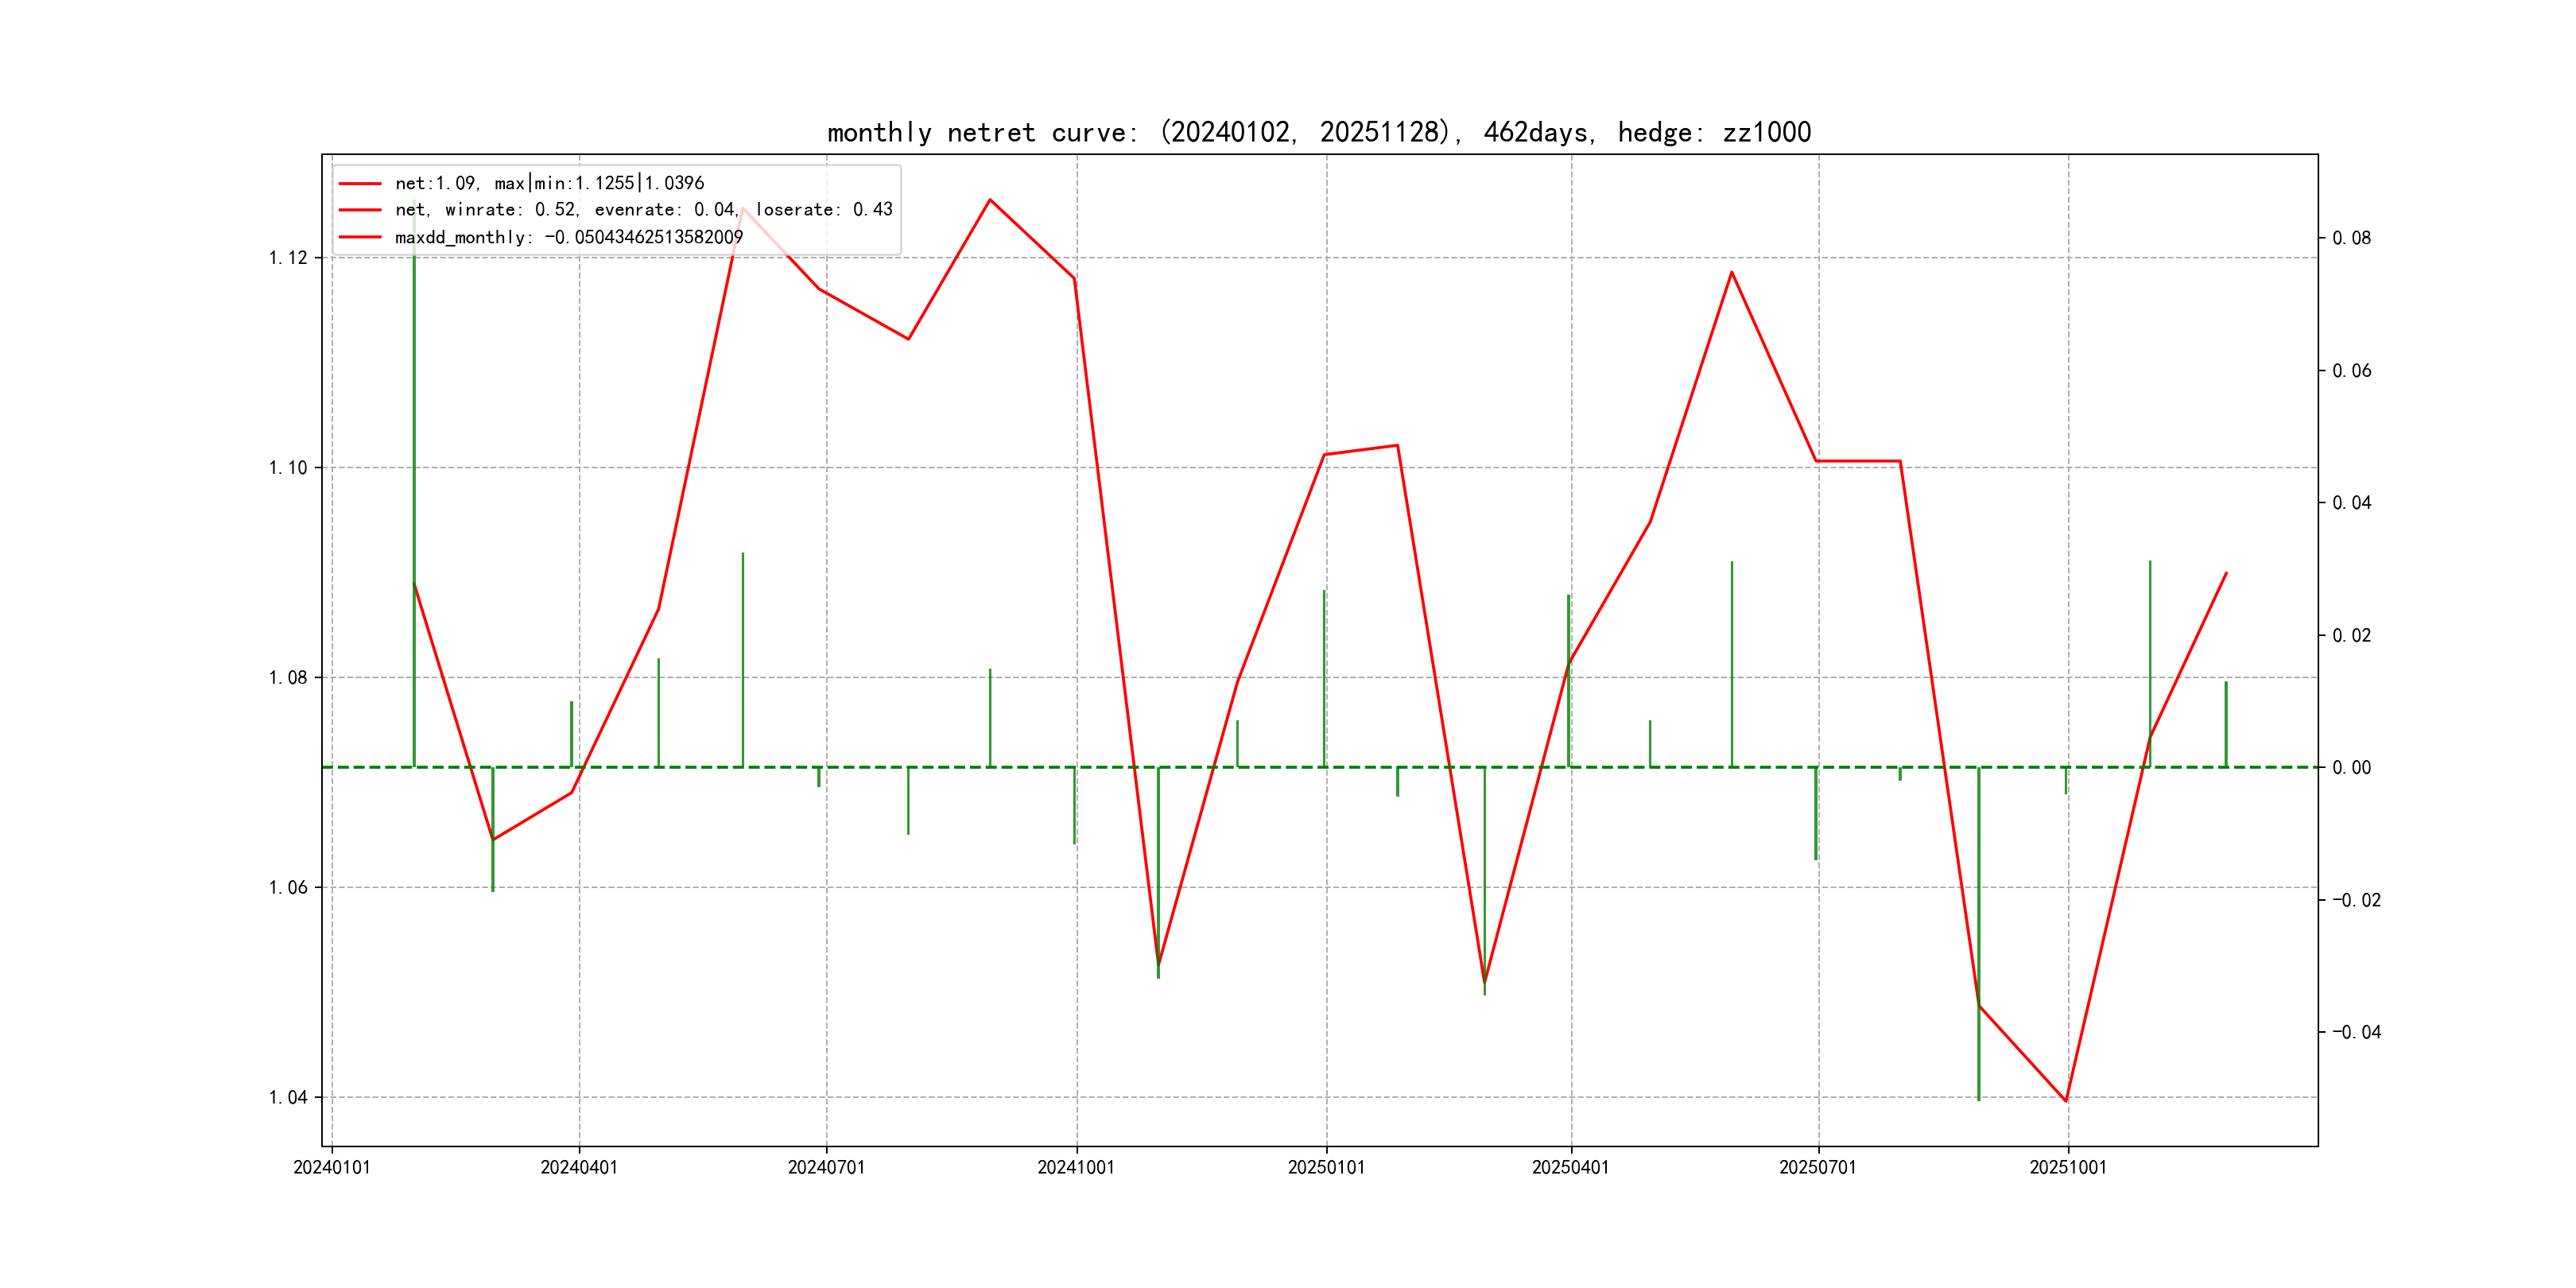Click the lowest point of red net curve
2576x1288 pixels.
pos(2065,1101)
